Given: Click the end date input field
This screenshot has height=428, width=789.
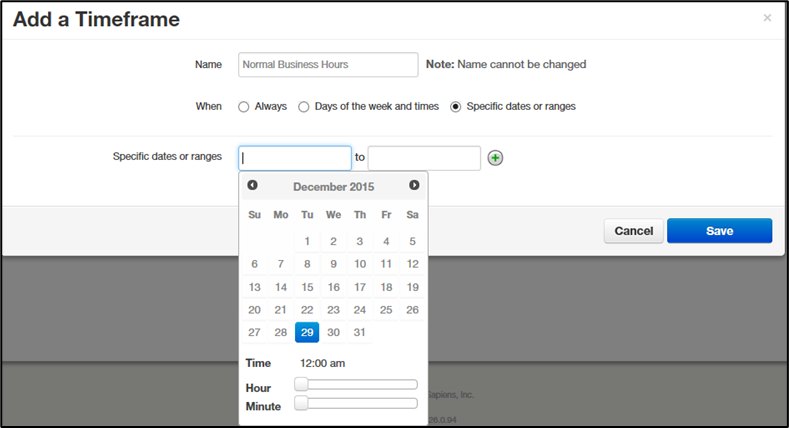Looking at the screenshot, I should [424, 158].
